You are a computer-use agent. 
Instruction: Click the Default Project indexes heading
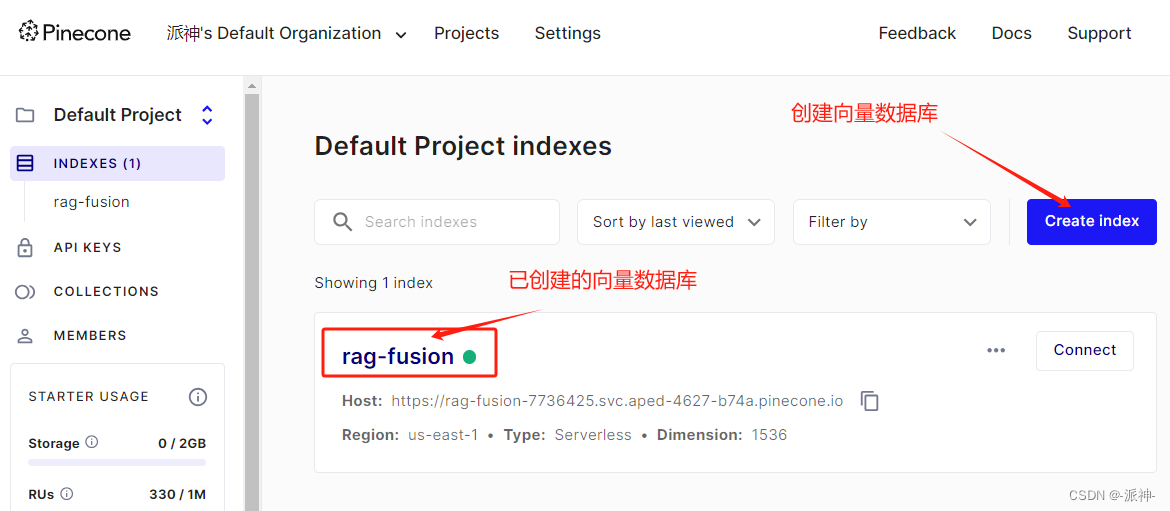click(463, 146)
